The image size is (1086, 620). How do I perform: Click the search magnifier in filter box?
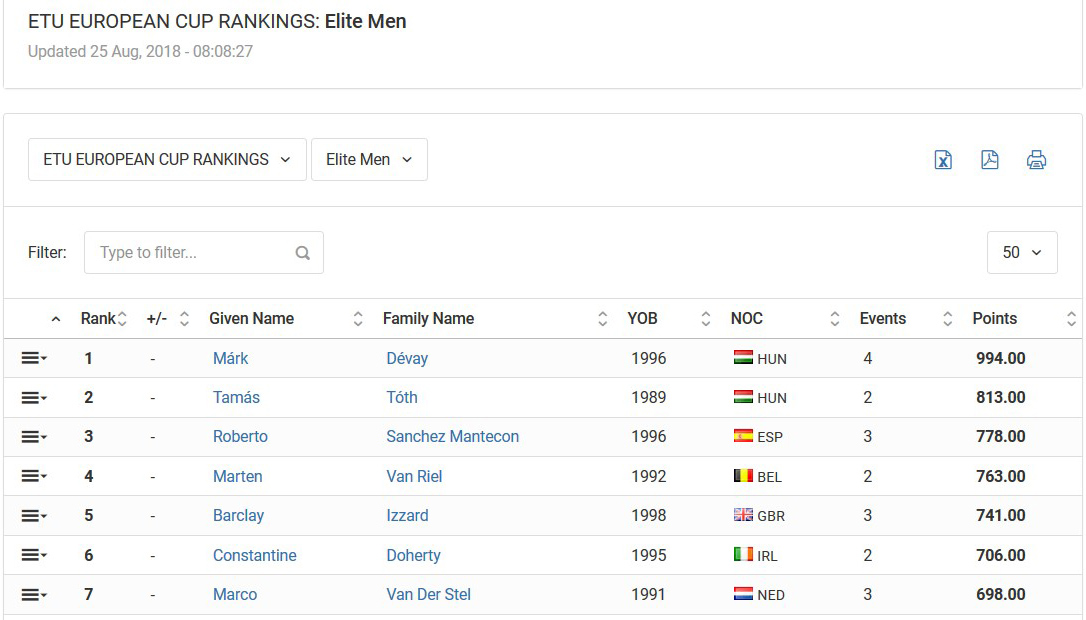tap(303, 253)
